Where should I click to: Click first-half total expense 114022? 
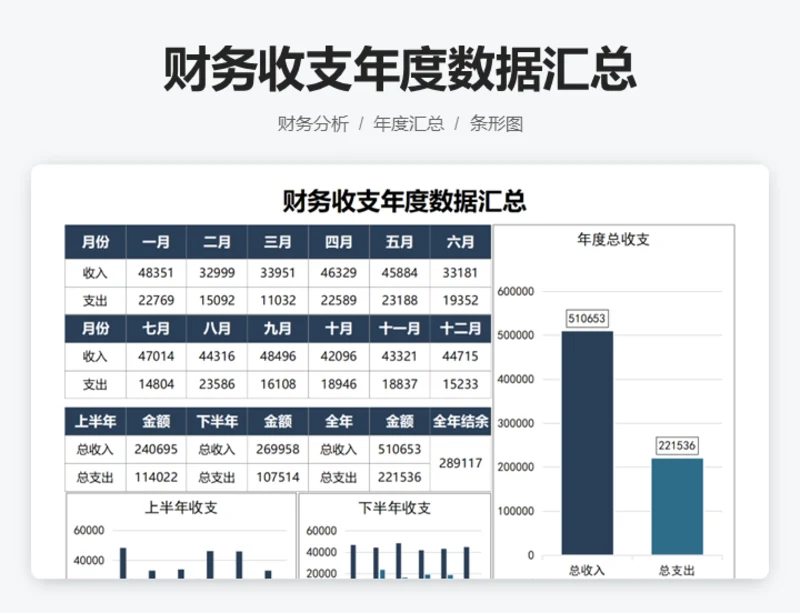tap(156, 477)
